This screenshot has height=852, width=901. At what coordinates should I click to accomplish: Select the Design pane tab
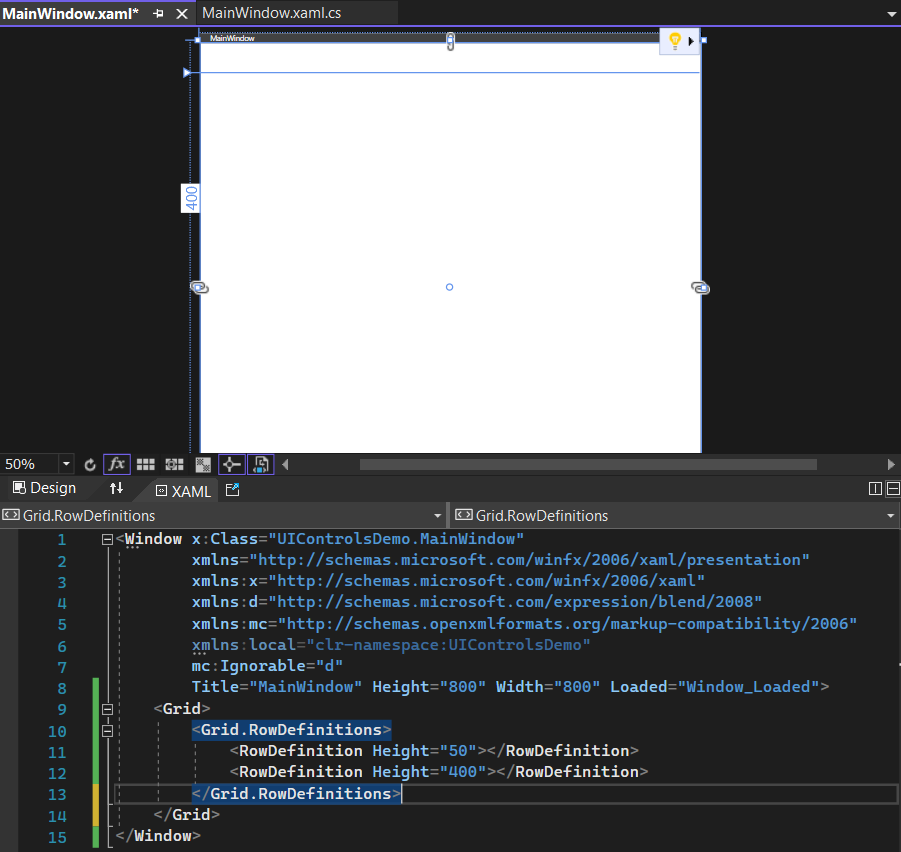tap(45, 489)
